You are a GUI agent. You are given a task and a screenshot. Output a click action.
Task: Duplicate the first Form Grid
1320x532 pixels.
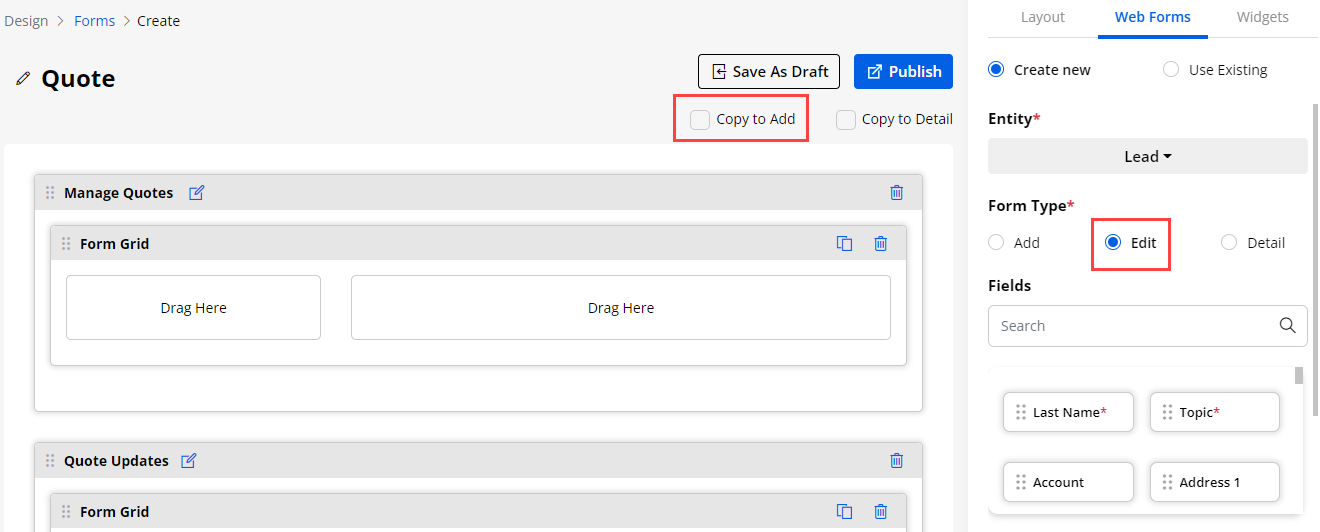(845, 244)
